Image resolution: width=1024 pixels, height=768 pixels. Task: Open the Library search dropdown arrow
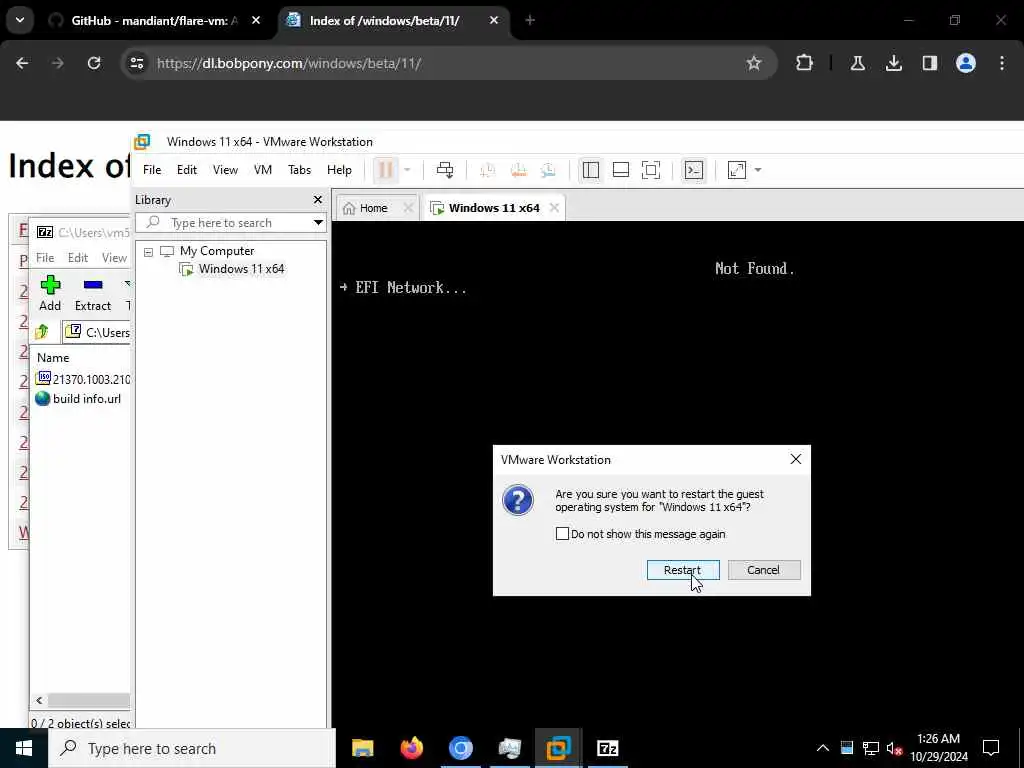[318, 223]
